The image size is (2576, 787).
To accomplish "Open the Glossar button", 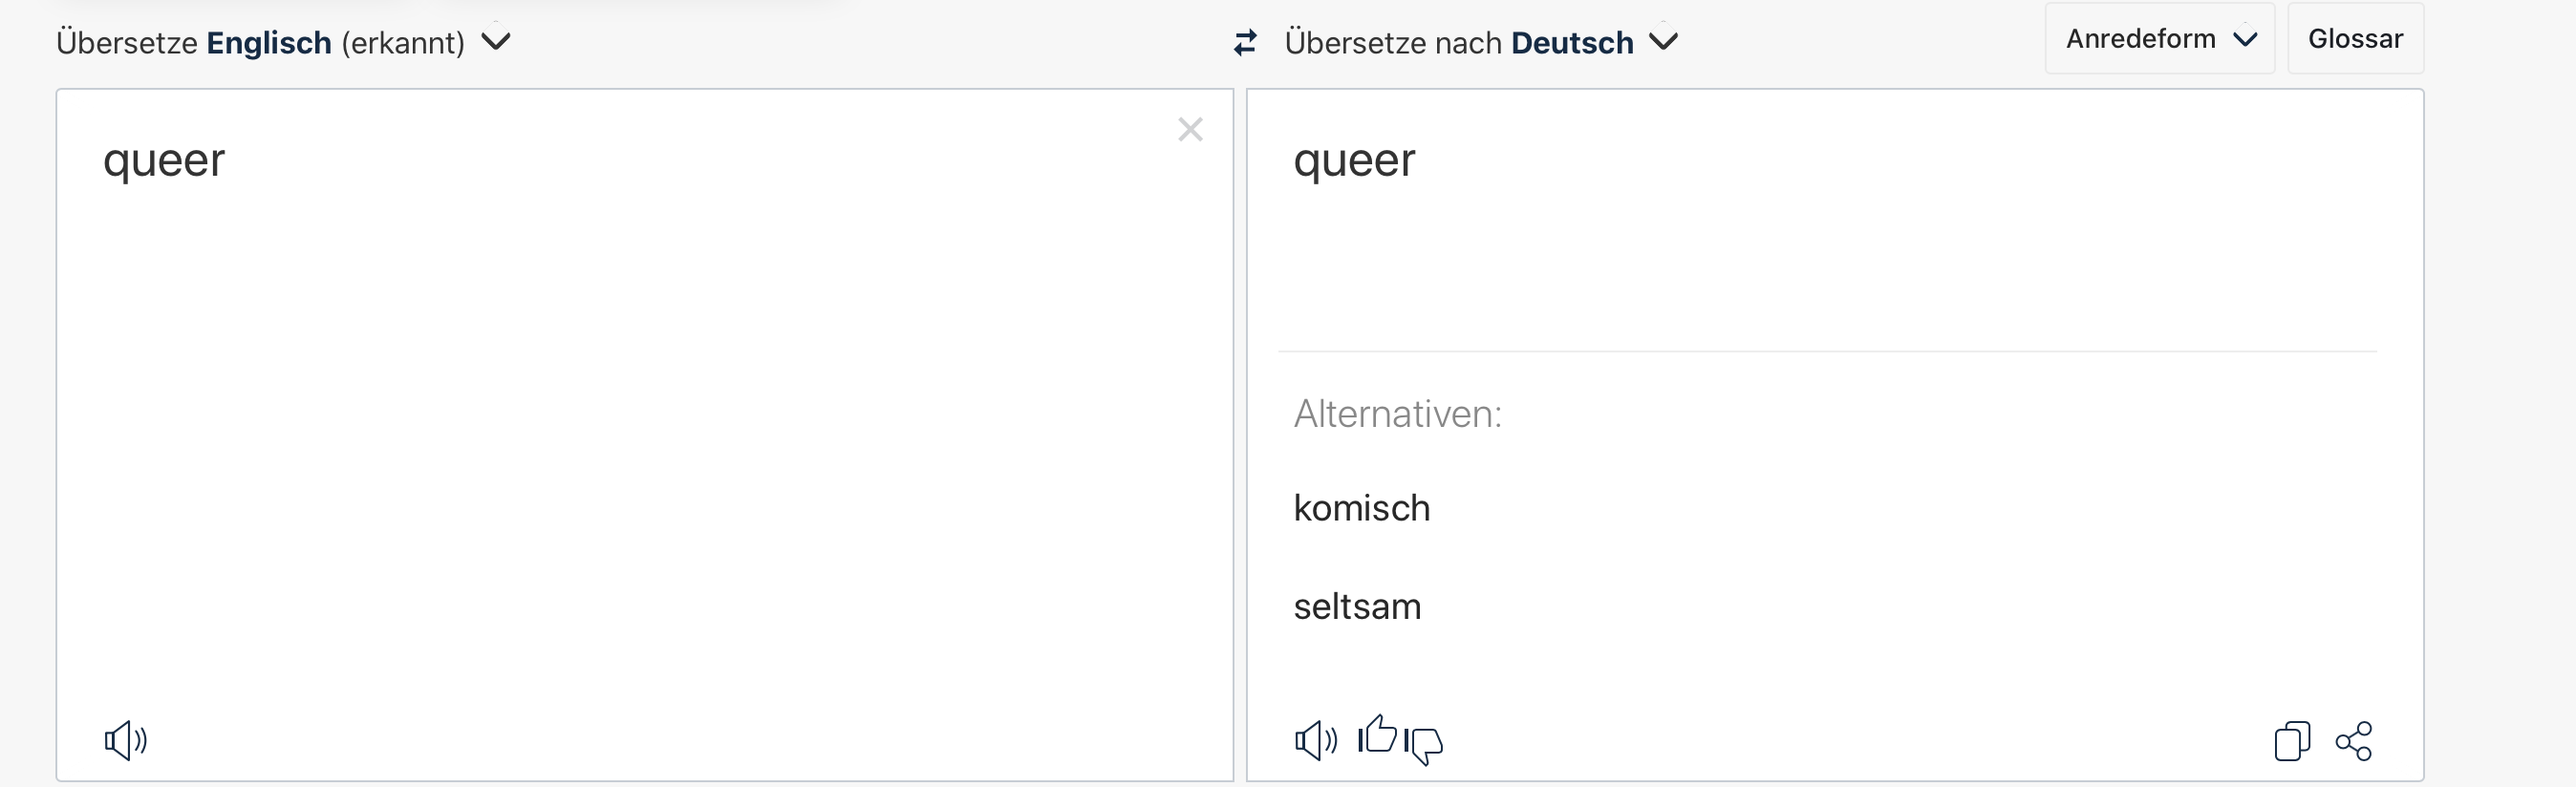I will click(x=2355, y=39).
